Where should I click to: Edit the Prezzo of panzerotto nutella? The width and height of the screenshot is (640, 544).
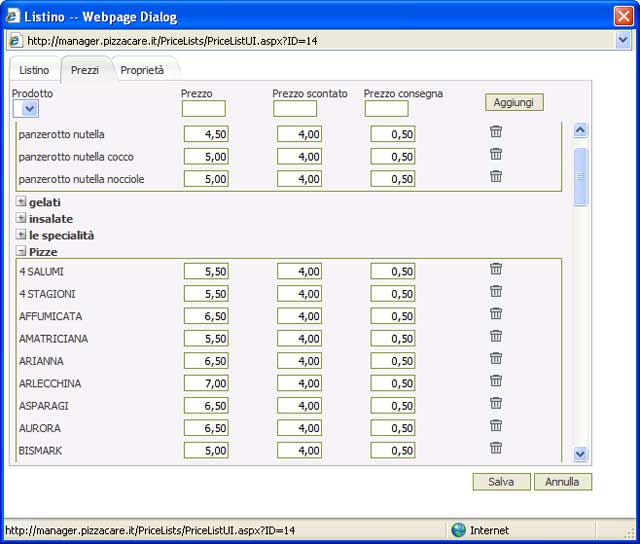(x=206, y=134)
